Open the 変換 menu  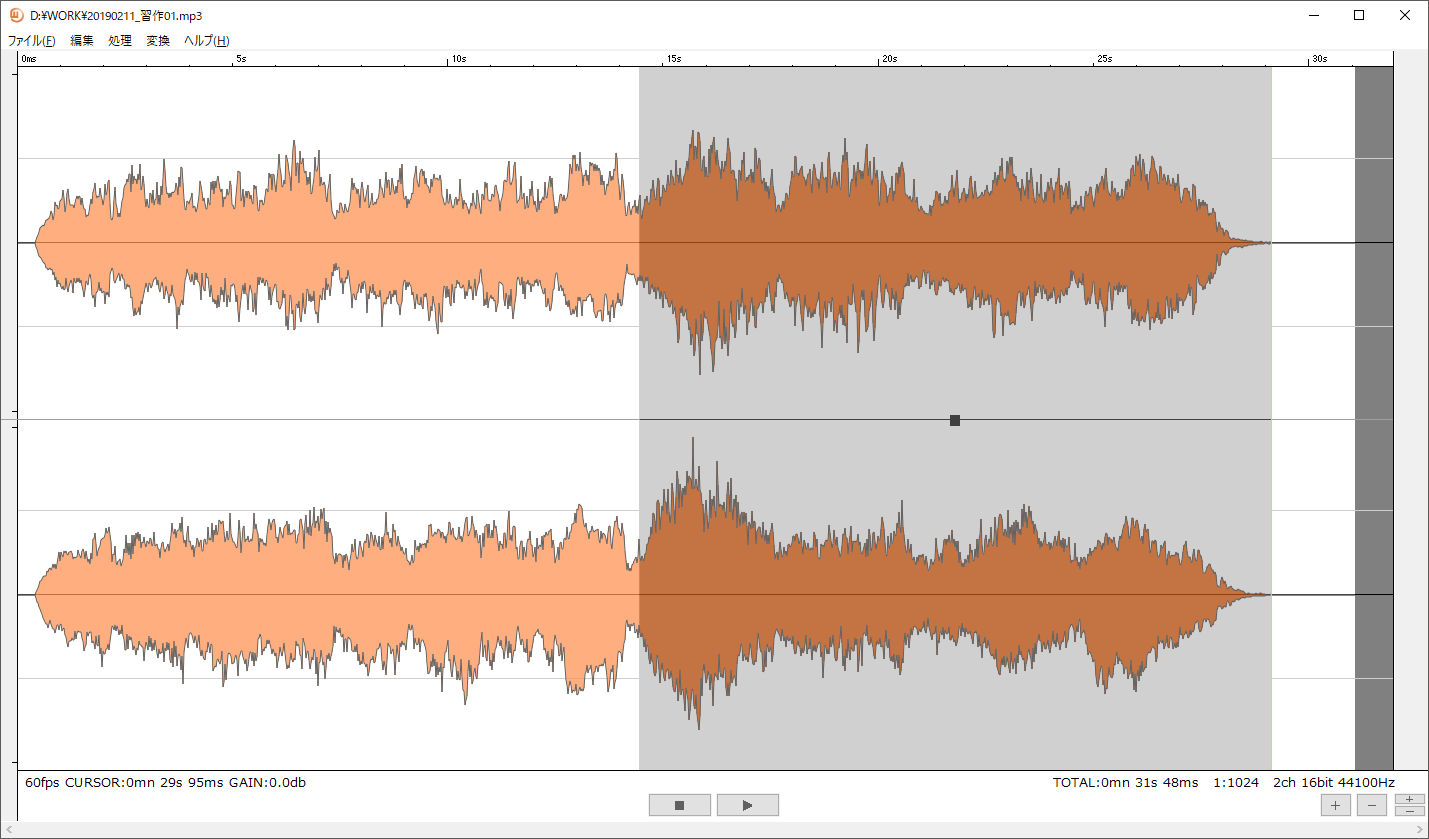pyautogui.click(x=158, y=41)
